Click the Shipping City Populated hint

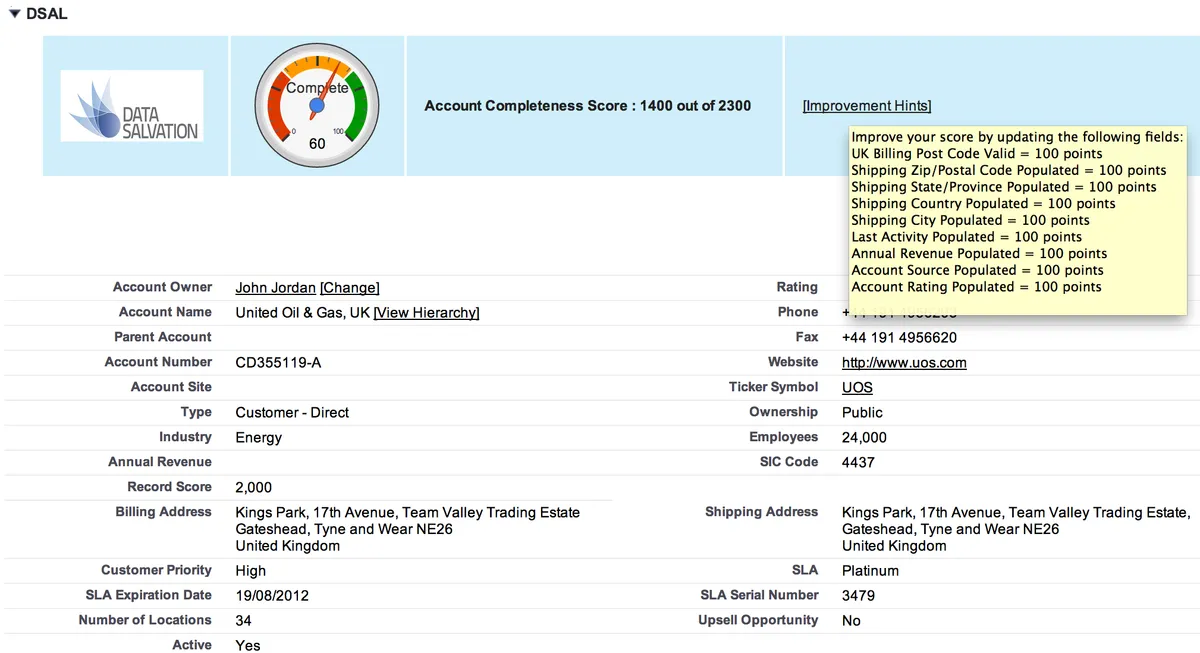(x=970, y=221)
